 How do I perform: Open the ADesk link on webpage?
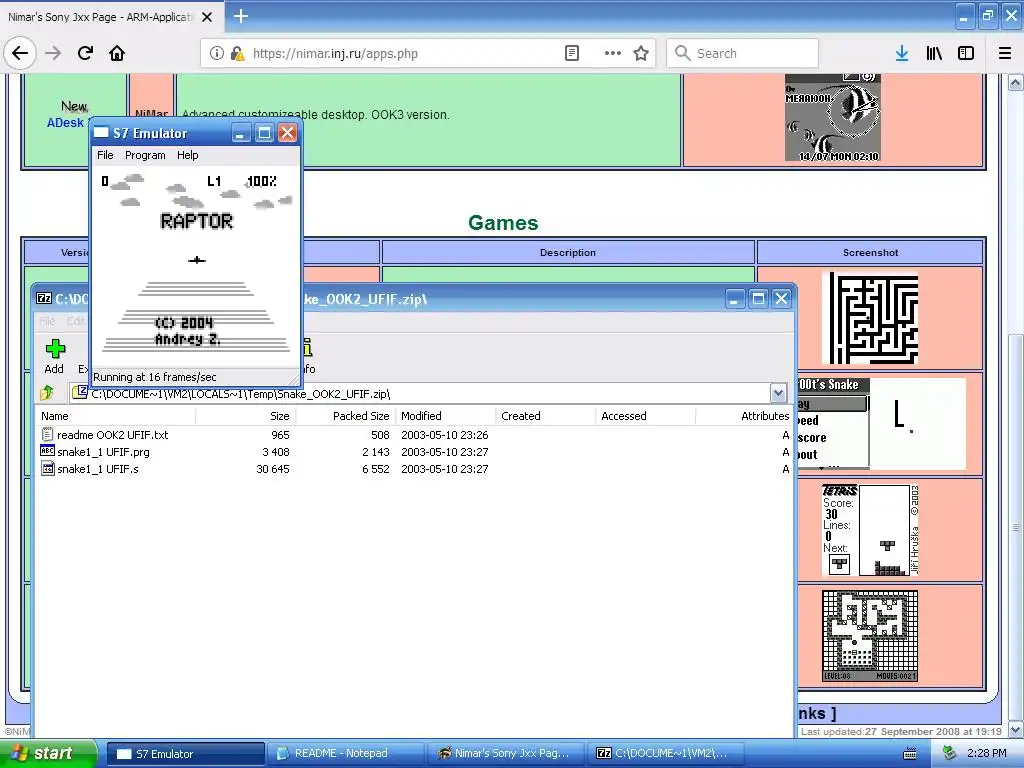coord(65,123)
